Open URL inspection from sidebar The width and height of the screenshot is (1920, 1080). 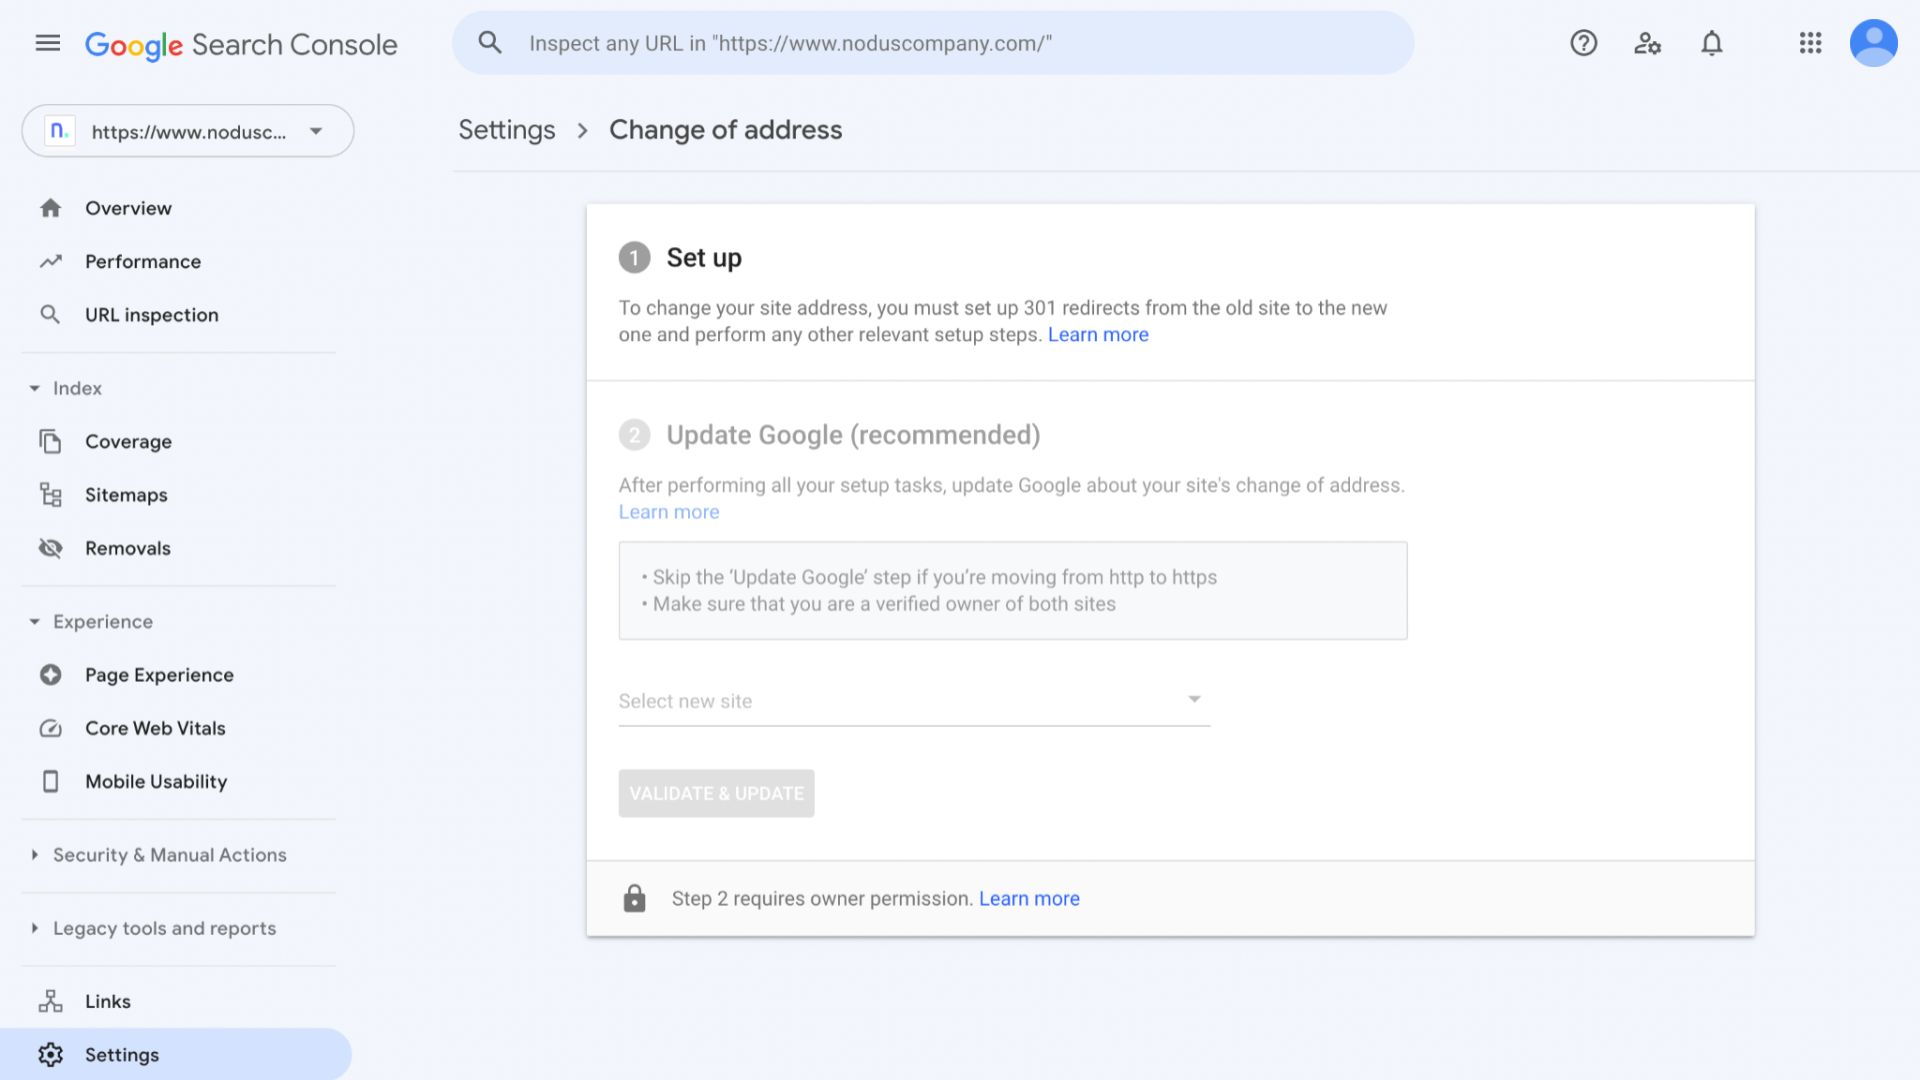coord(151,314)
